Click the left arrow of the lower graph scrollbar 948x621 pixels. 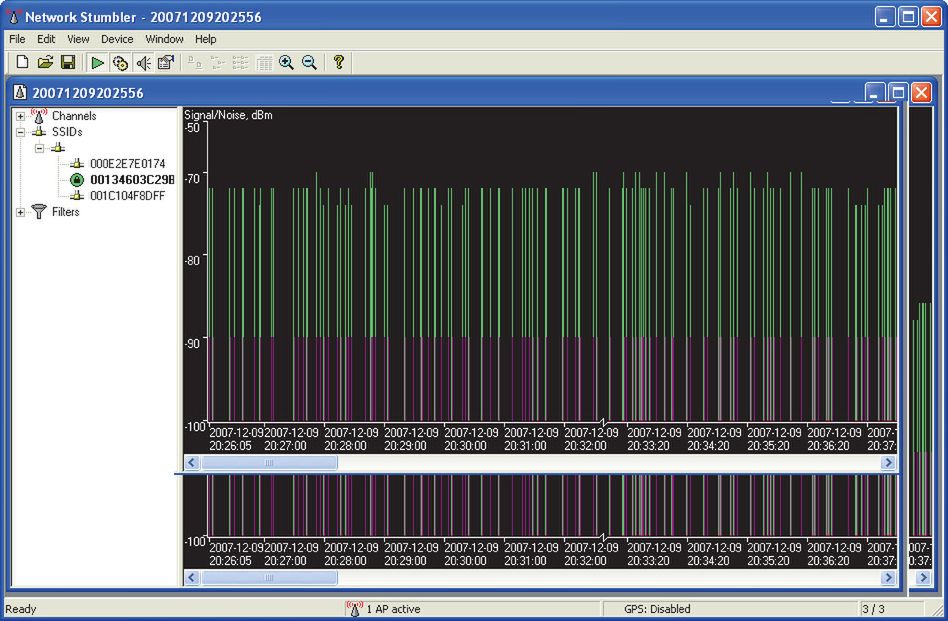tap(192, 577)
